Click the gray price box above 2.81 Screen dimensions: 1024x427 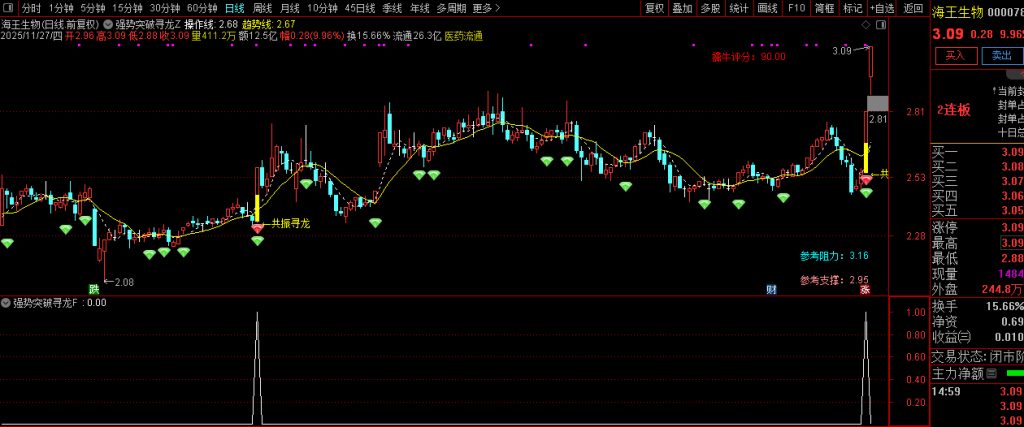point(878,103)
